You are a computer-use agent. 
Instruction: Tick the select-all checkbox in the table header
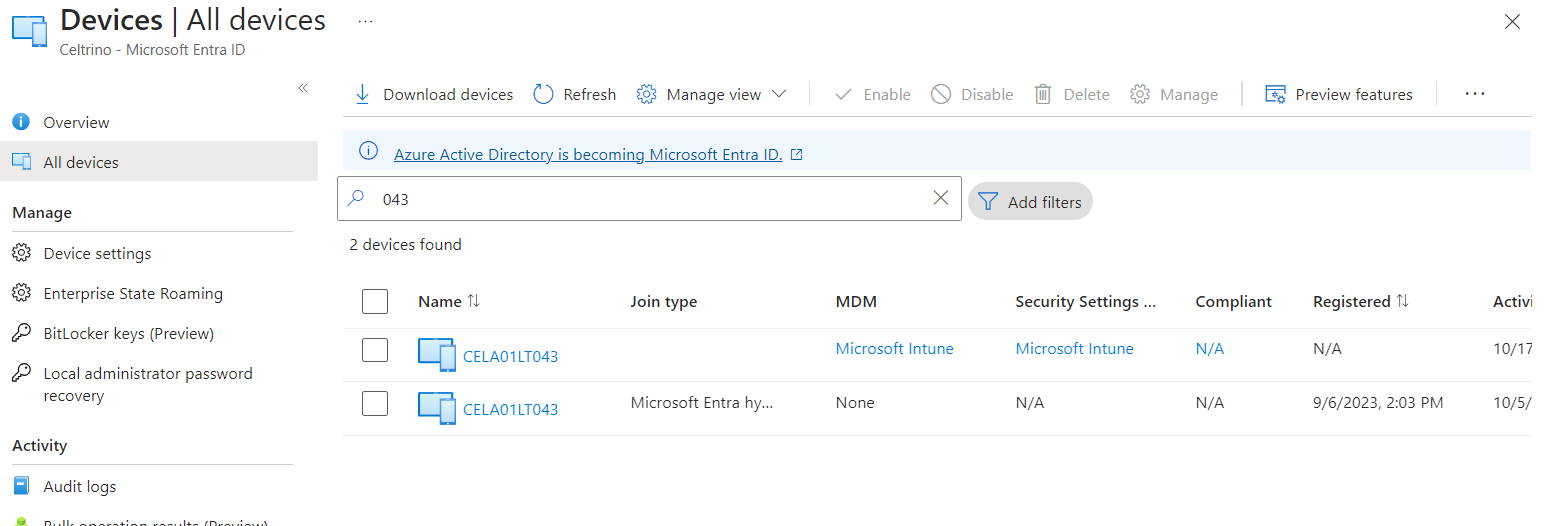pyautogui.click(x=375, y=301)
